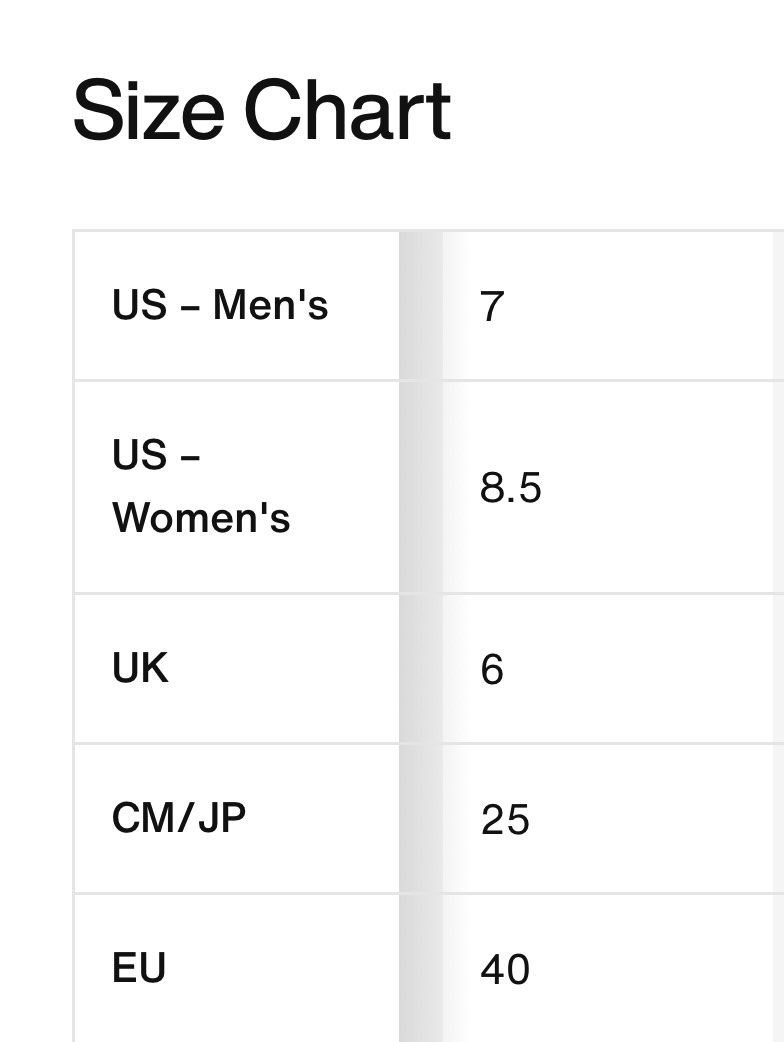Click the UK size 6 cell
The width and height of the screenshot is (784, 1042).
pyautogui.click(x=607, y=669)
